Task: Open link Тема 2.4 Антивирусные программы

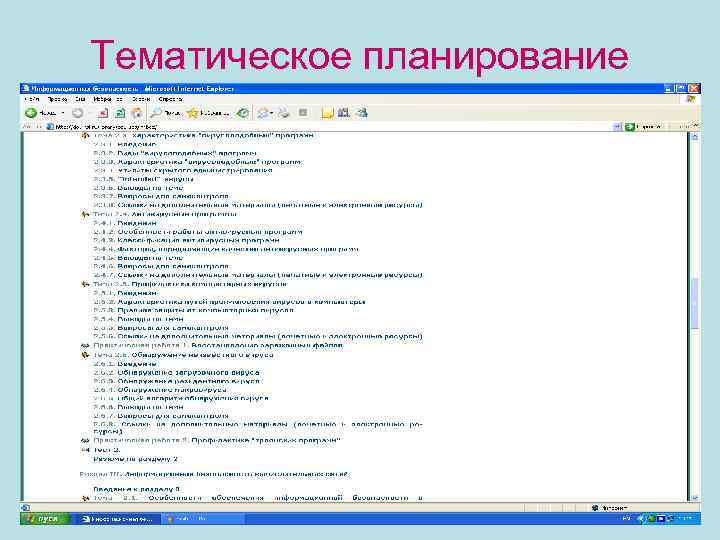Action: pos(165,214)
